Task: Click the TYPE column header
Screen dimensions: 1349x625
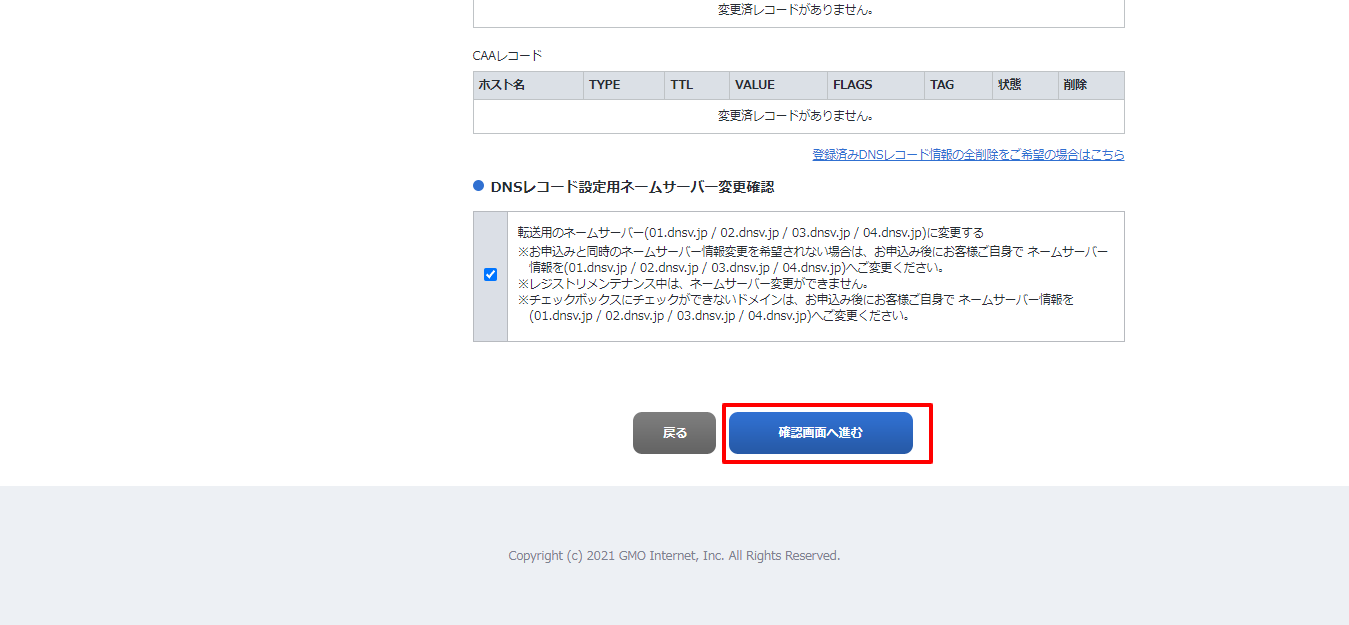Action: 605,85
